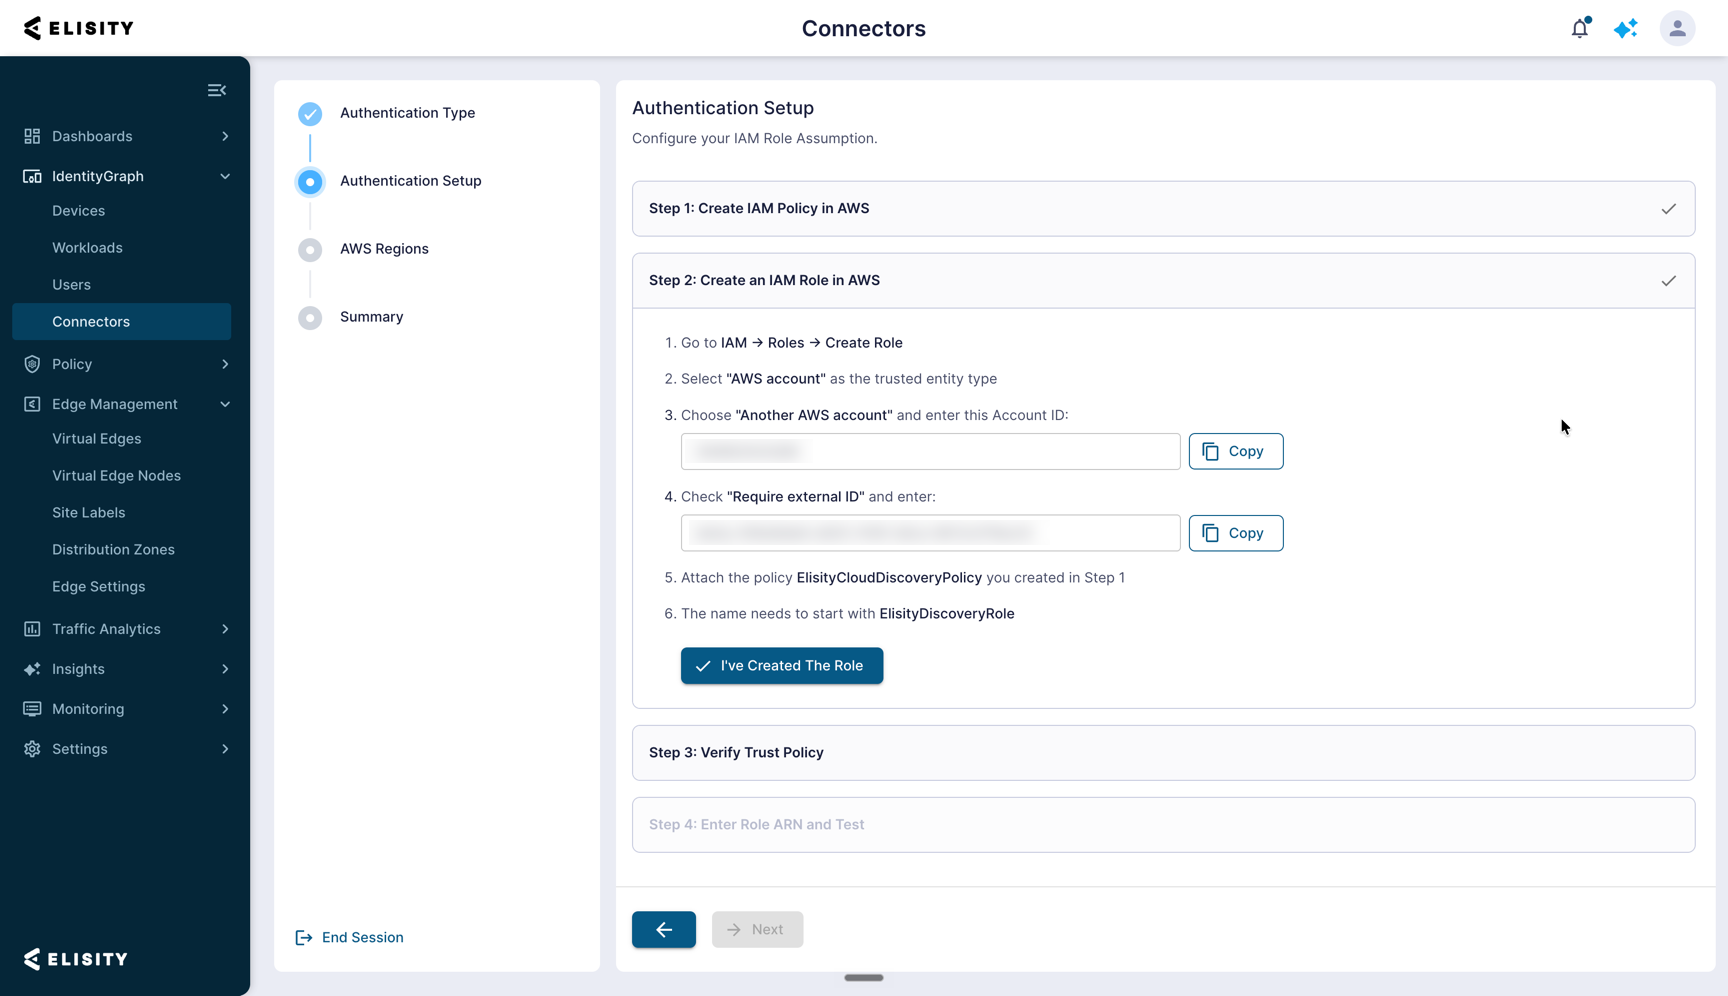Click the End Session link
The image size is (1728, 996).
pos(349,937)
